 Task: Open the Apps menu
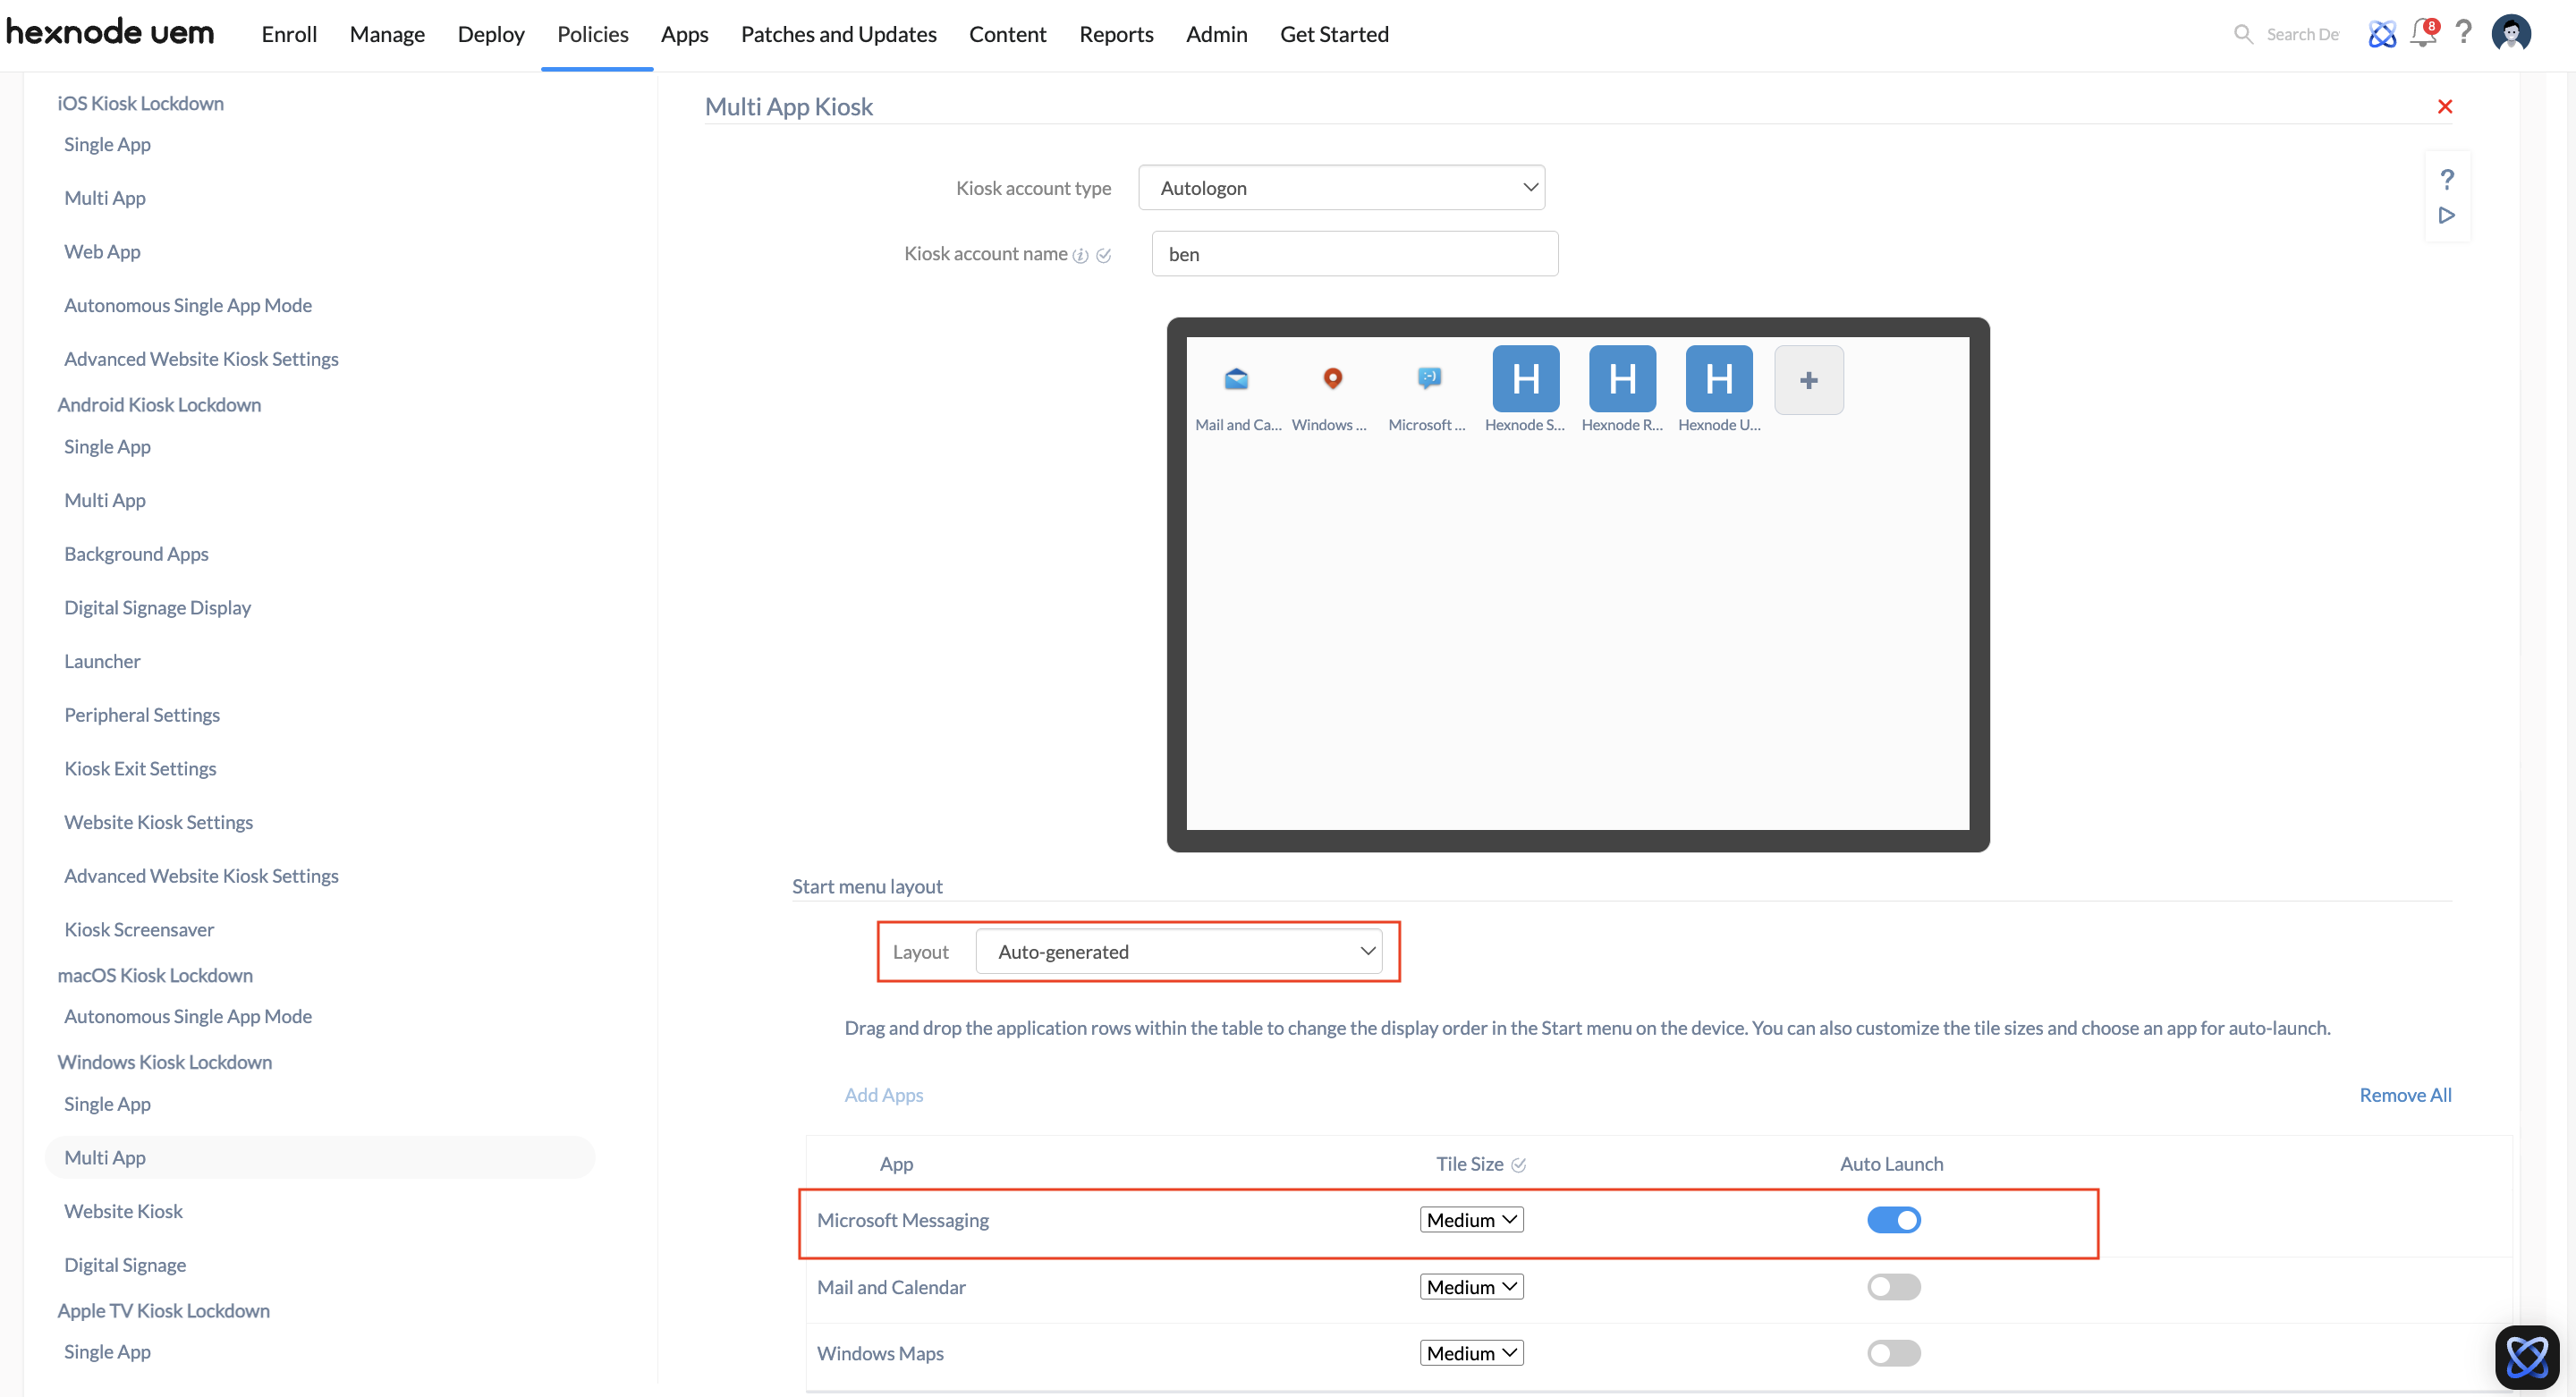(684, 34)
